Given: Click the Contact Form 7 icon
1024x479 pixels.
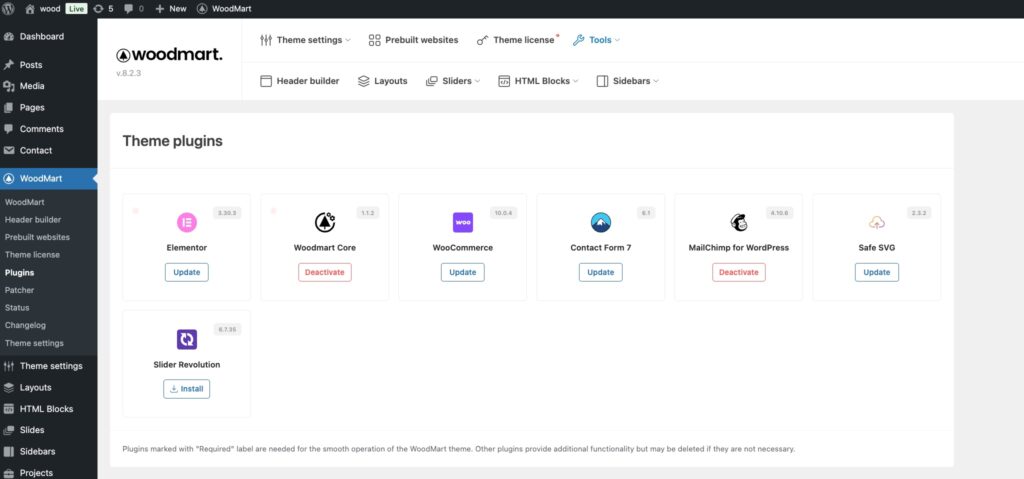Looking at the screenshot, I should [x=601, y=222].
